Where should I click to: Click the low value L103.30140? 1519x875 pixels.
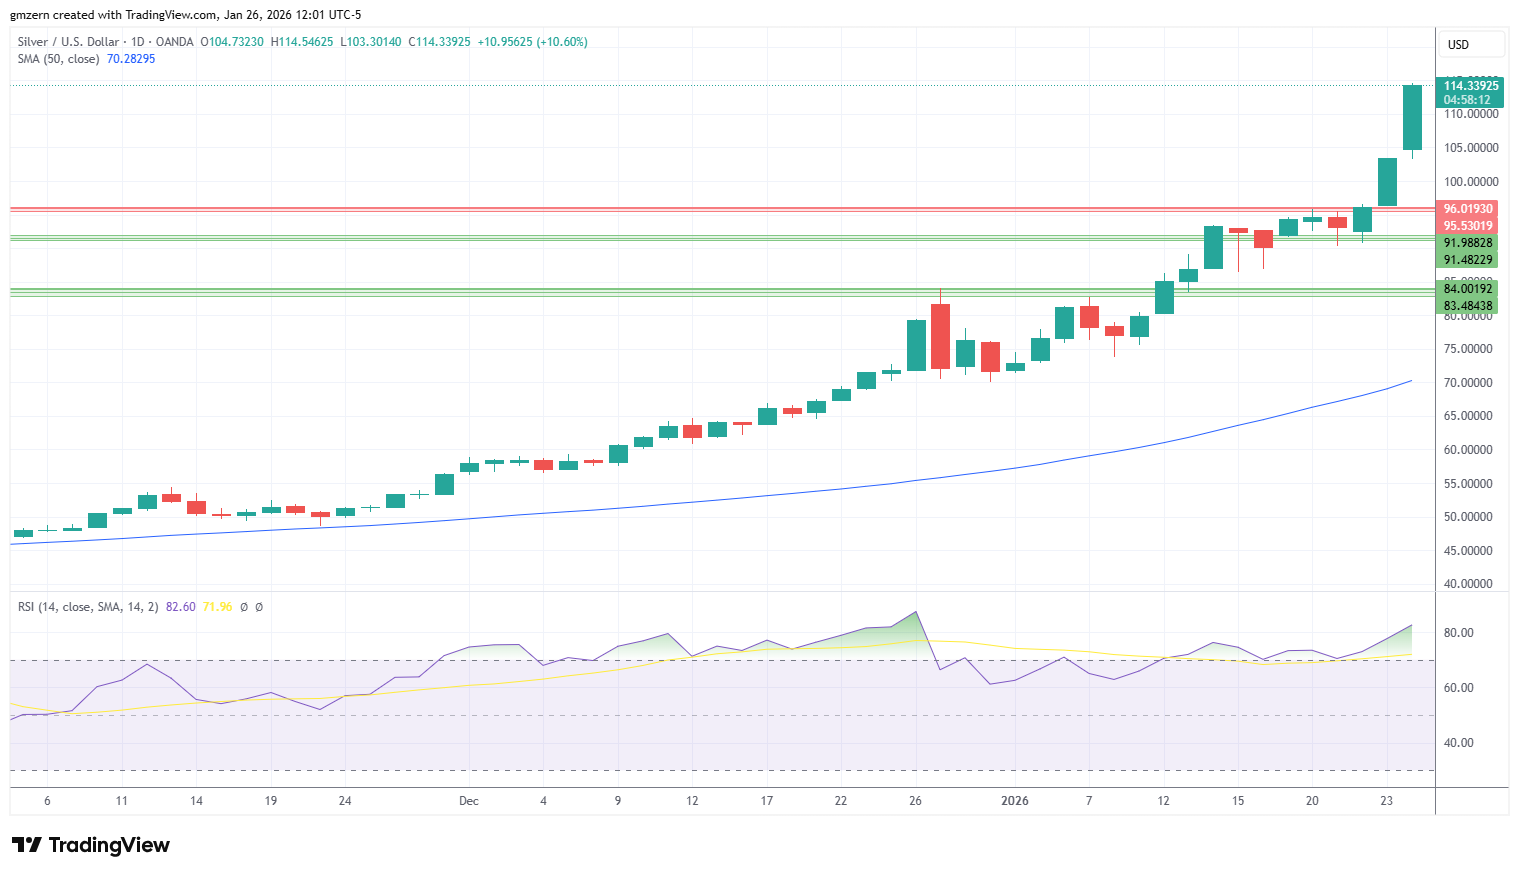tap(371, 42)
